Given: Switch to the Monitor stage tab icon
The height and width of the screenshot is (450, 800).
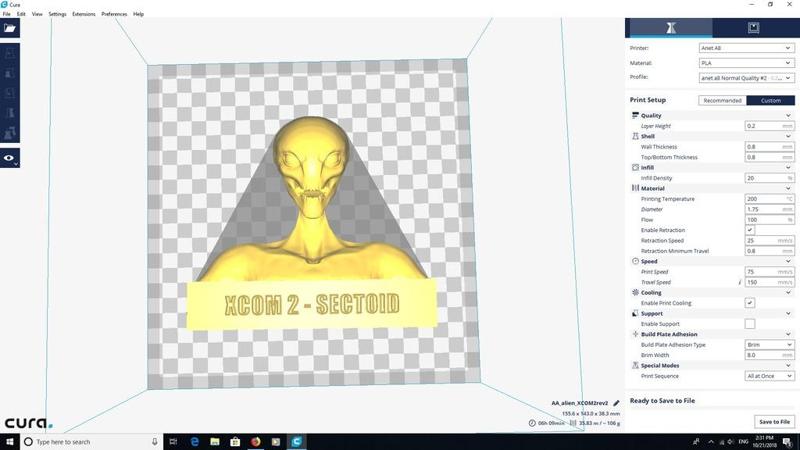Looking at the screenshot, I should [x=754, y=28].
